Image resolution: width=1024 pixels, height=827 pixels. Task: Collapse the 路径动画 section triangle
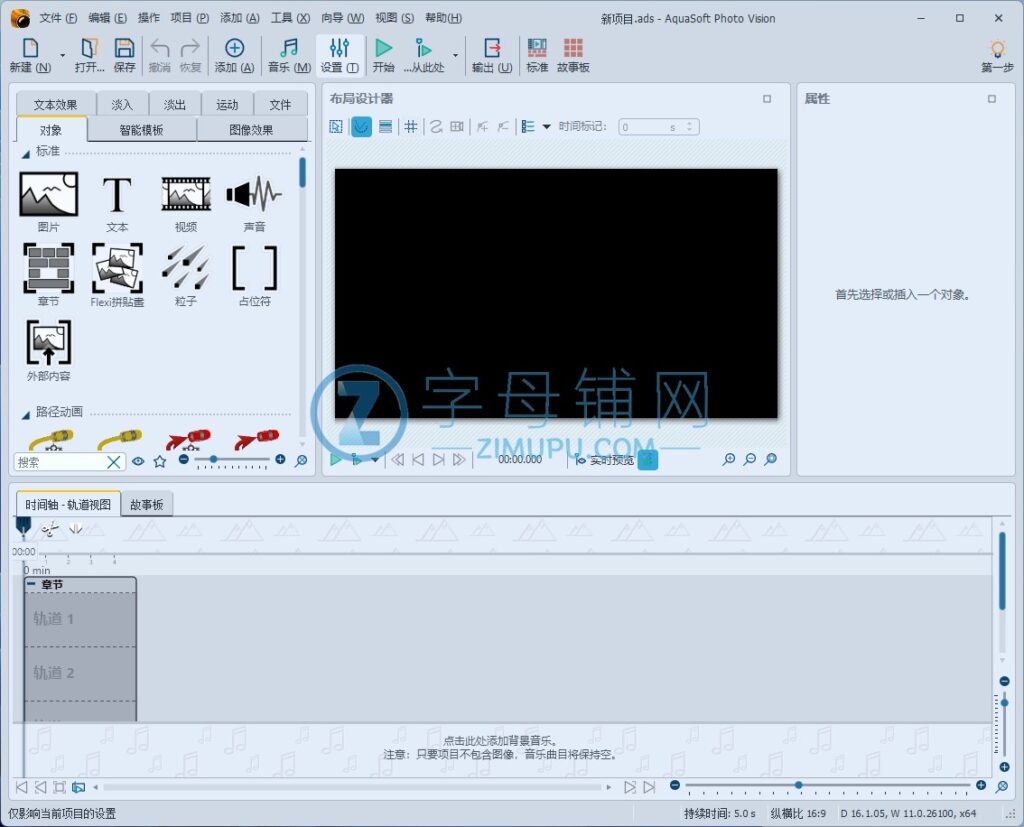pos(25,415)
